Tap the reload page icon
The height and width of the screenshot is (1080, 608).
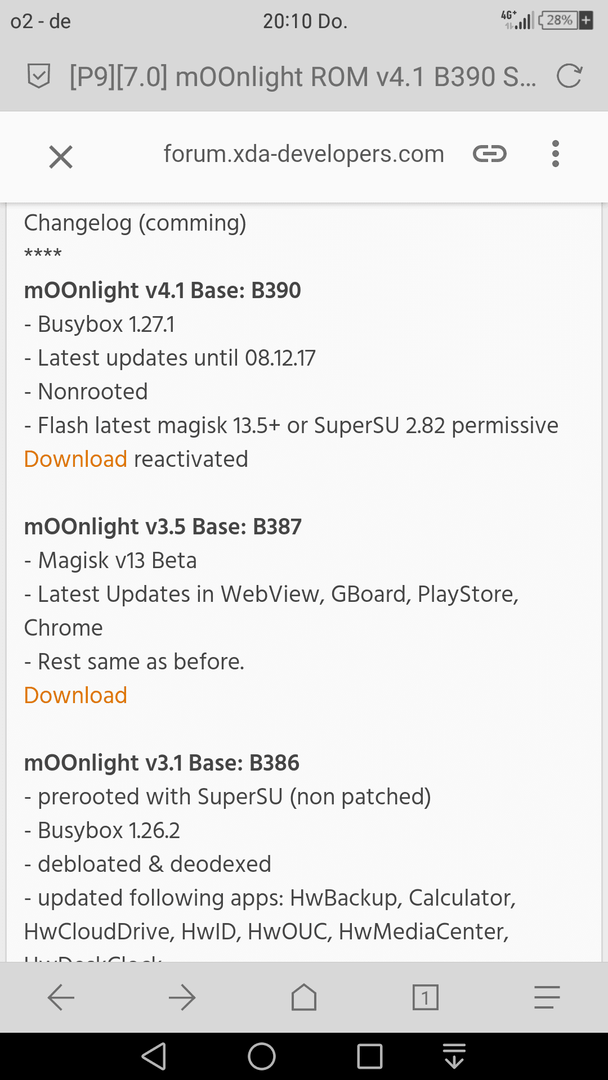click(x=569, y=76)
